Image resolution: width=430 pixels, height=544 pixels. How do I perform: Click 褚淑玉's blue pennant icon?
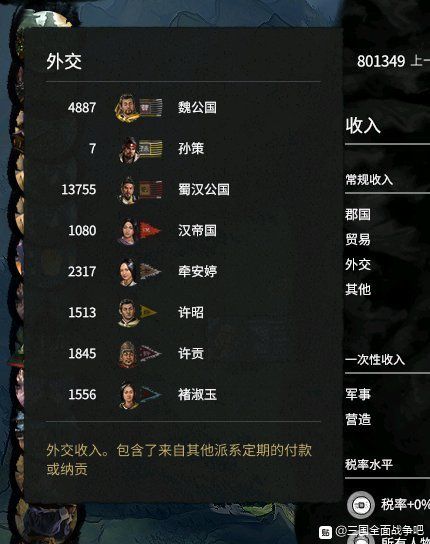pyautogui.click(x=150, y=394)
